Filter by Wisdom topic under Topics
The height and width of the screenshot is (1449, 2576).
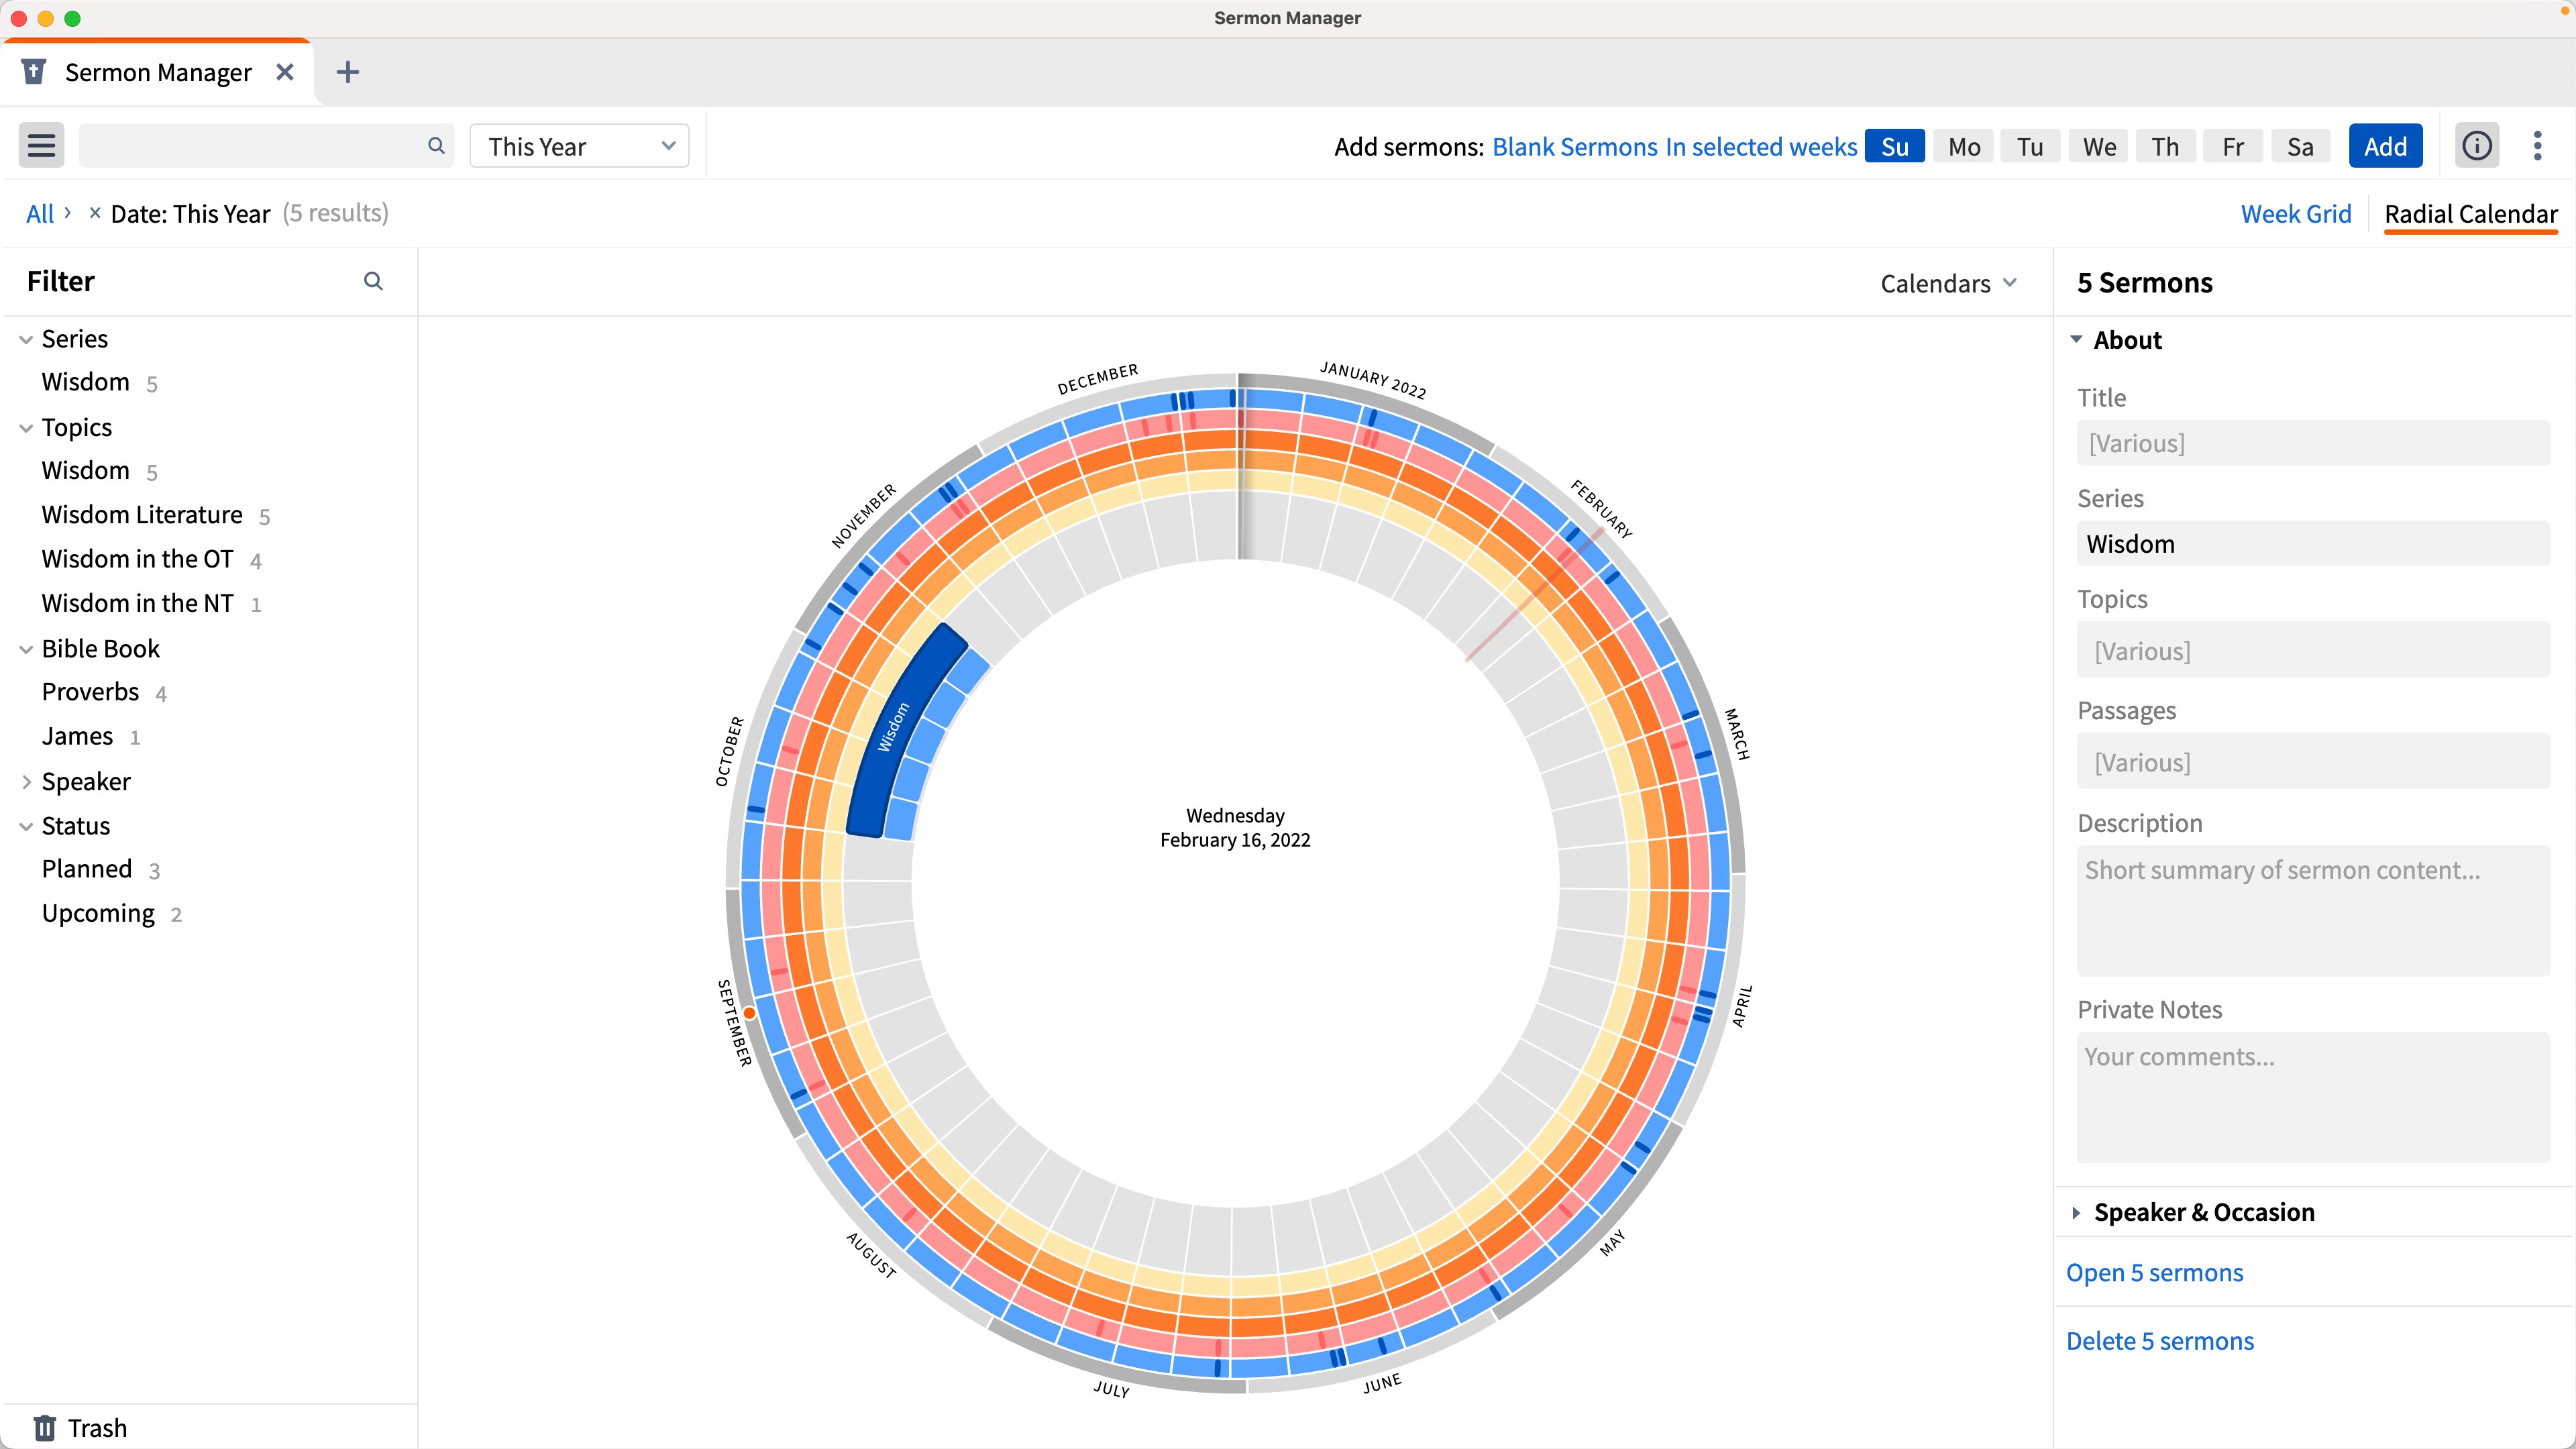click(x=85, y=470)
